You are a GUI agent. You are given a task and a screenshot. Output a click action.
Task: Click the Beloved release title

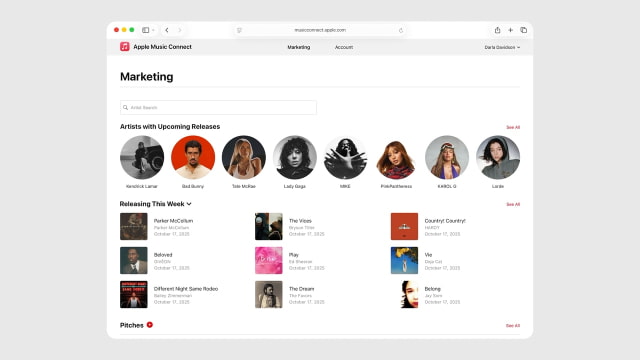point(163,255)
